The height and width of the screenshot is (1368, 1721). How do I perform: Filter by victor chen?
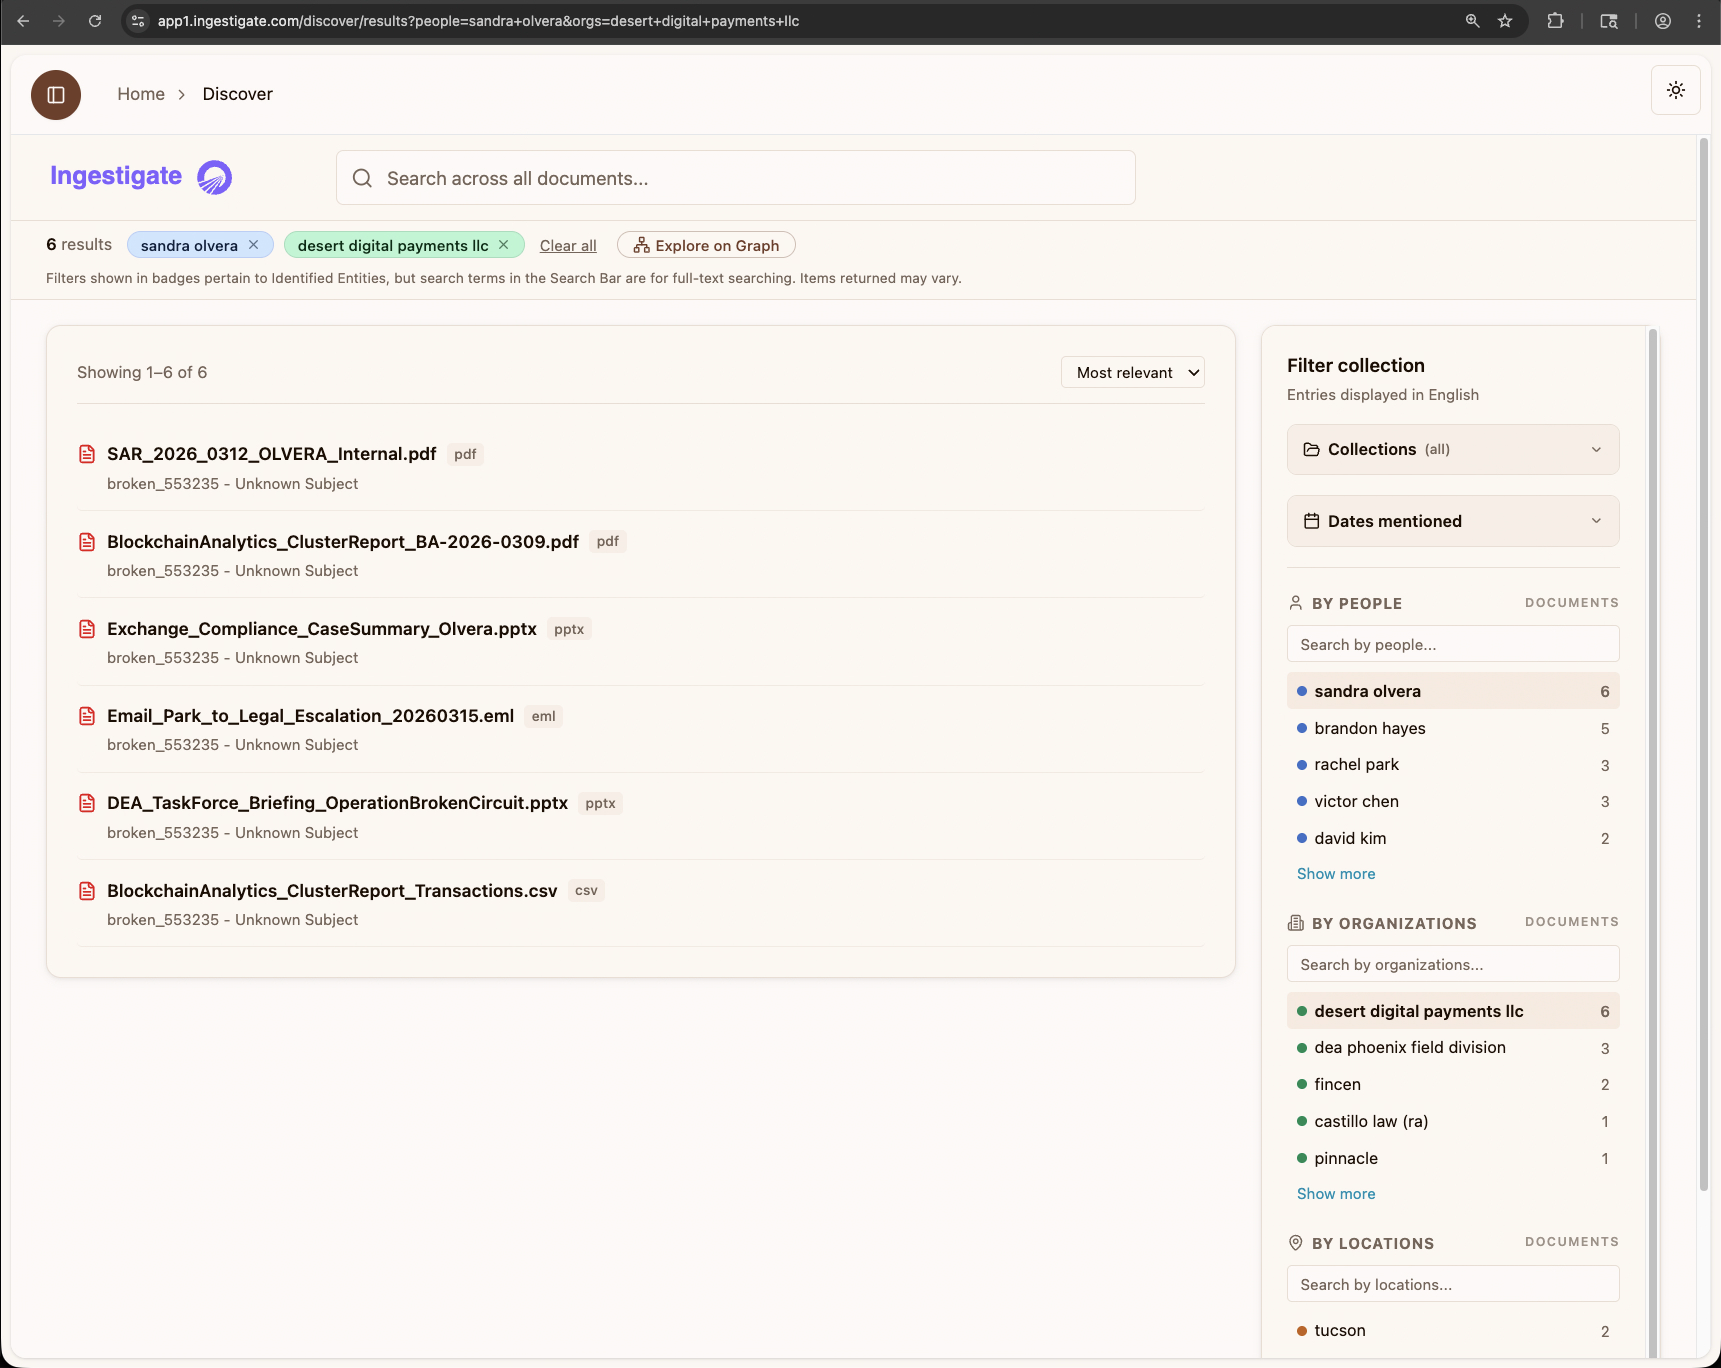pyautogui.click(x=1453, y=802)
